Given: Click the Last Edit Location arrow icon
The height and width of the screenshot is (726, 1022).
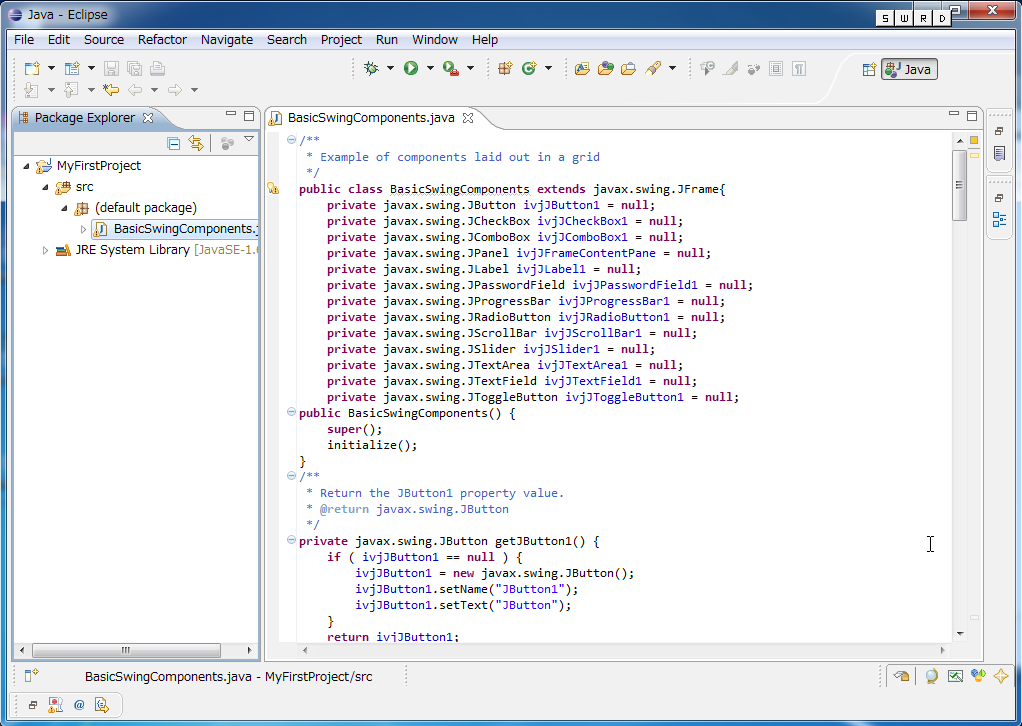Looking at the screenshot, I should [x=111, y=90].
